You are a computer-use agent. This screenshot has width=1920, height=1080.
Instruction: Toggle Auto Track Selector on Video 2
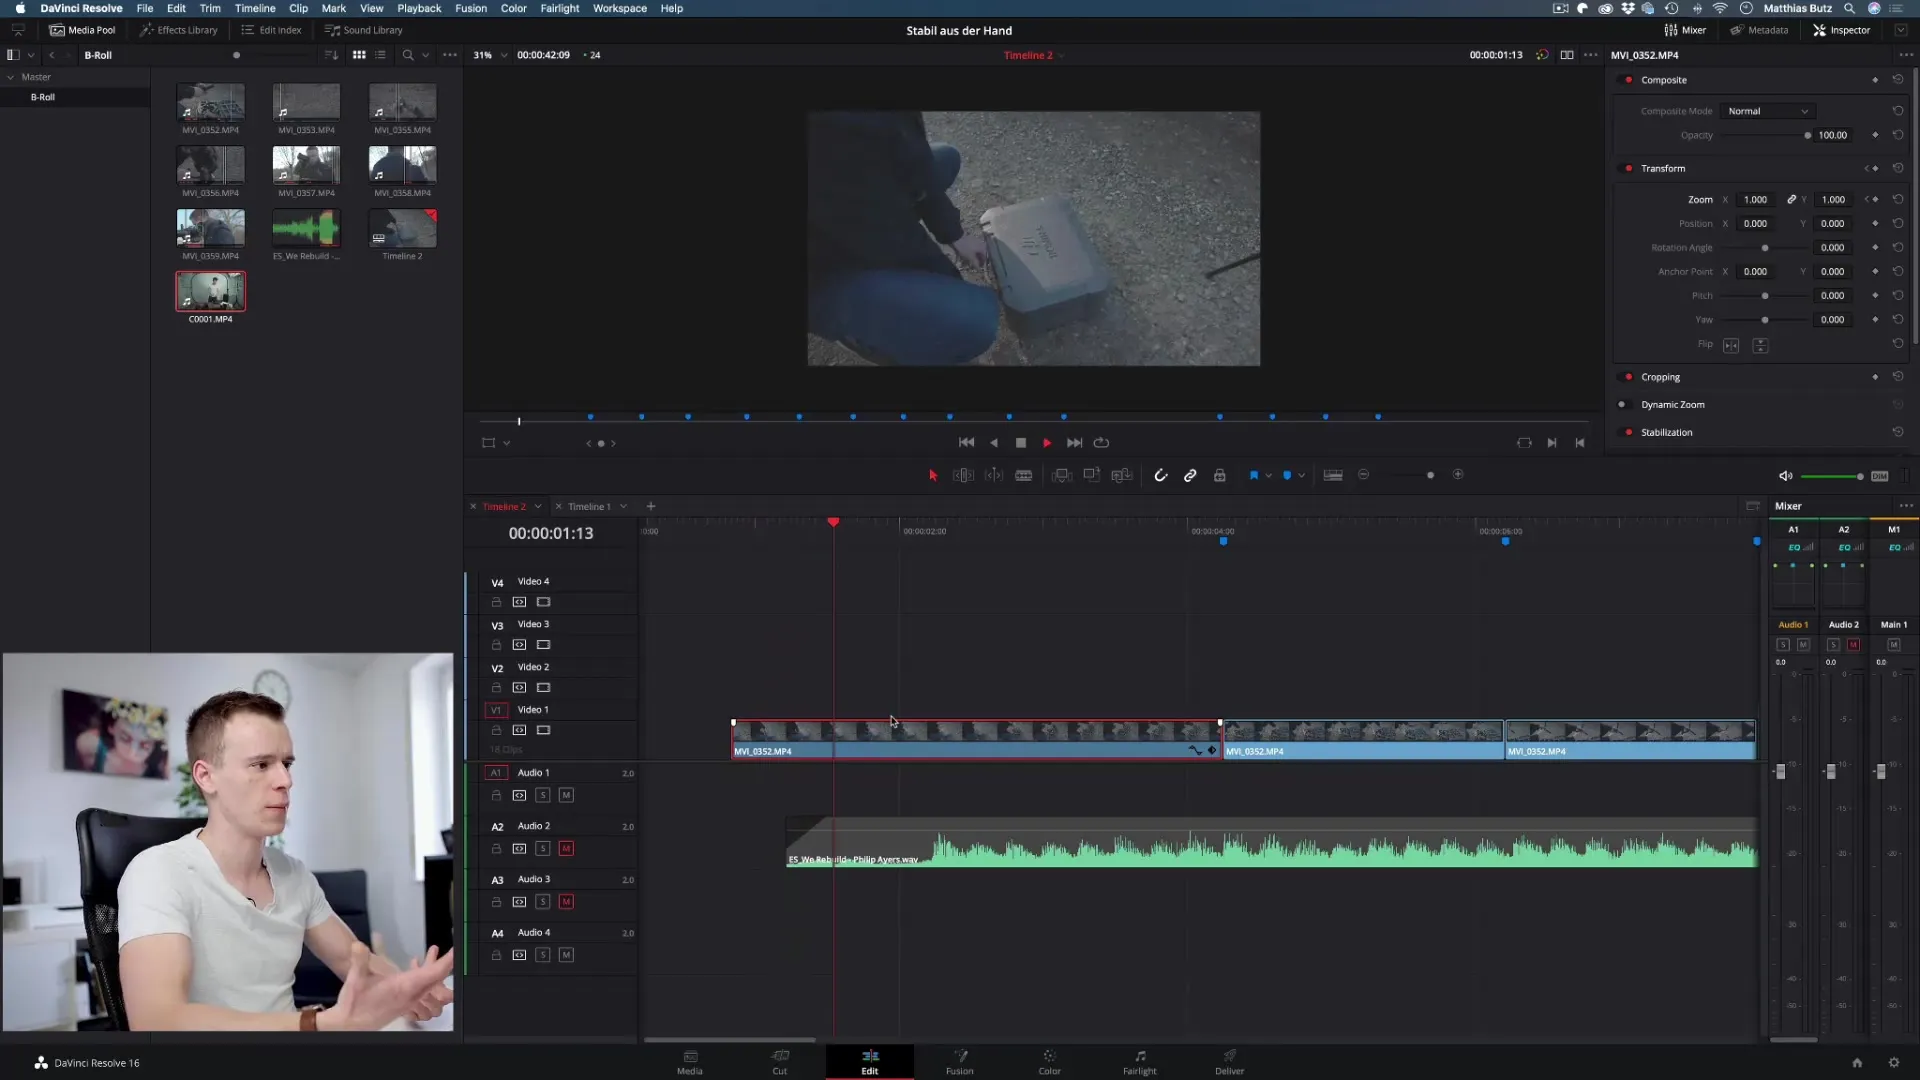(519, 688)
